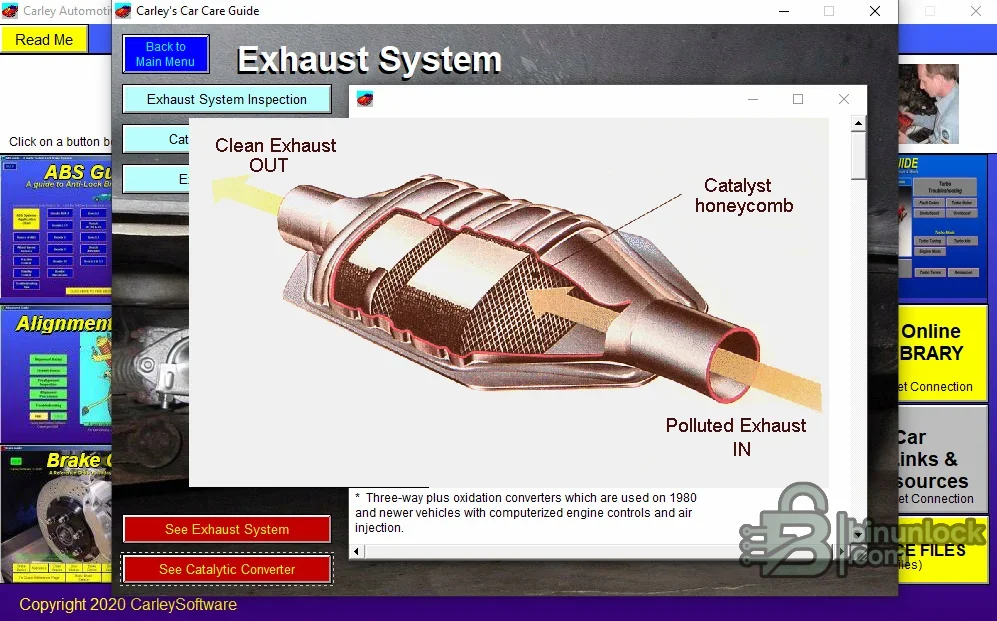This screenshot has height=621, width=997.
Task: Close the catalytic converter image popup
Action: [844, 99]
